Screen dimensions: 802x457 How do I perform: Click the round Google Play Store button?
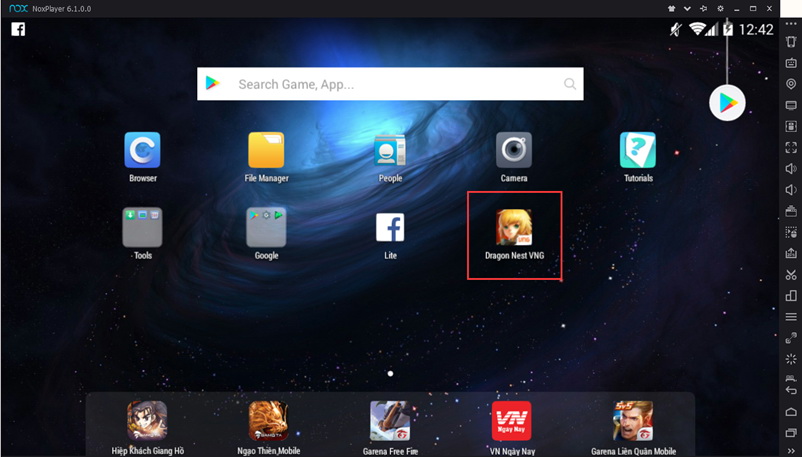pyautogui.click(x=727, y=103)
